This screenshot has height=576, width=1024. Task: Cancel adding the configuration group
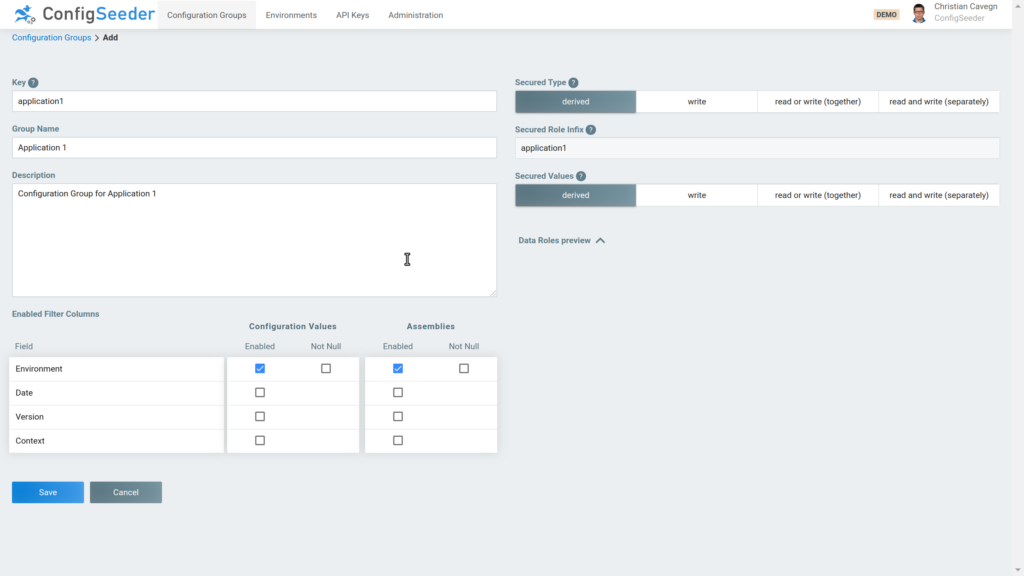pos(125,492)
